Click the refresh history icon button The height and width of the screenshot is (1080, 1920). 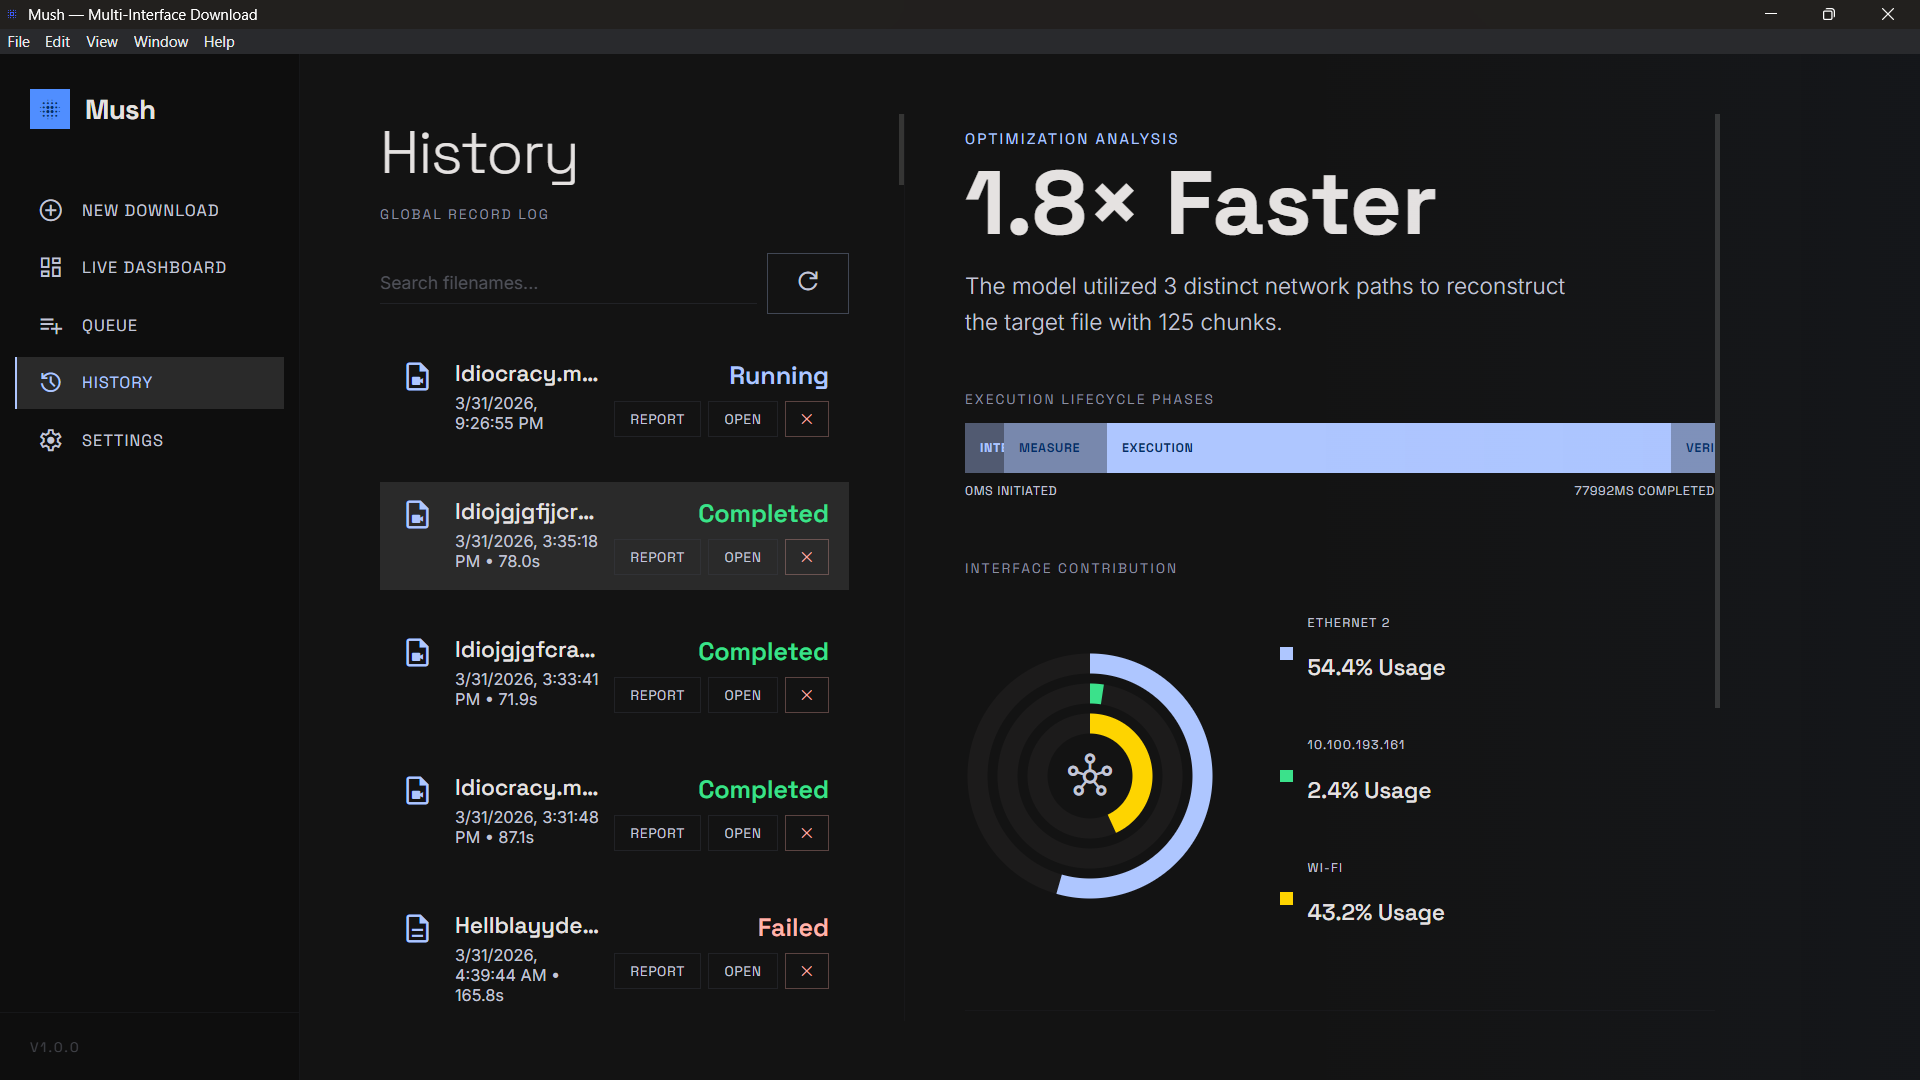click(x=807, y=282)
